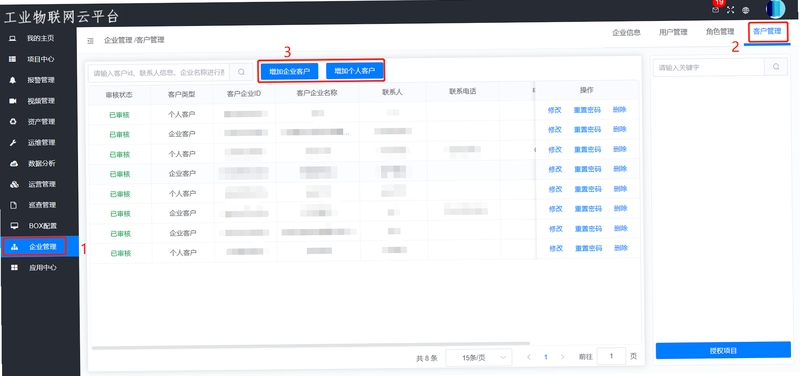Screen dimensions: 800x376
Task: Select page number 1 in pagination
Action: pyautogui.click(x=545, y=358)
